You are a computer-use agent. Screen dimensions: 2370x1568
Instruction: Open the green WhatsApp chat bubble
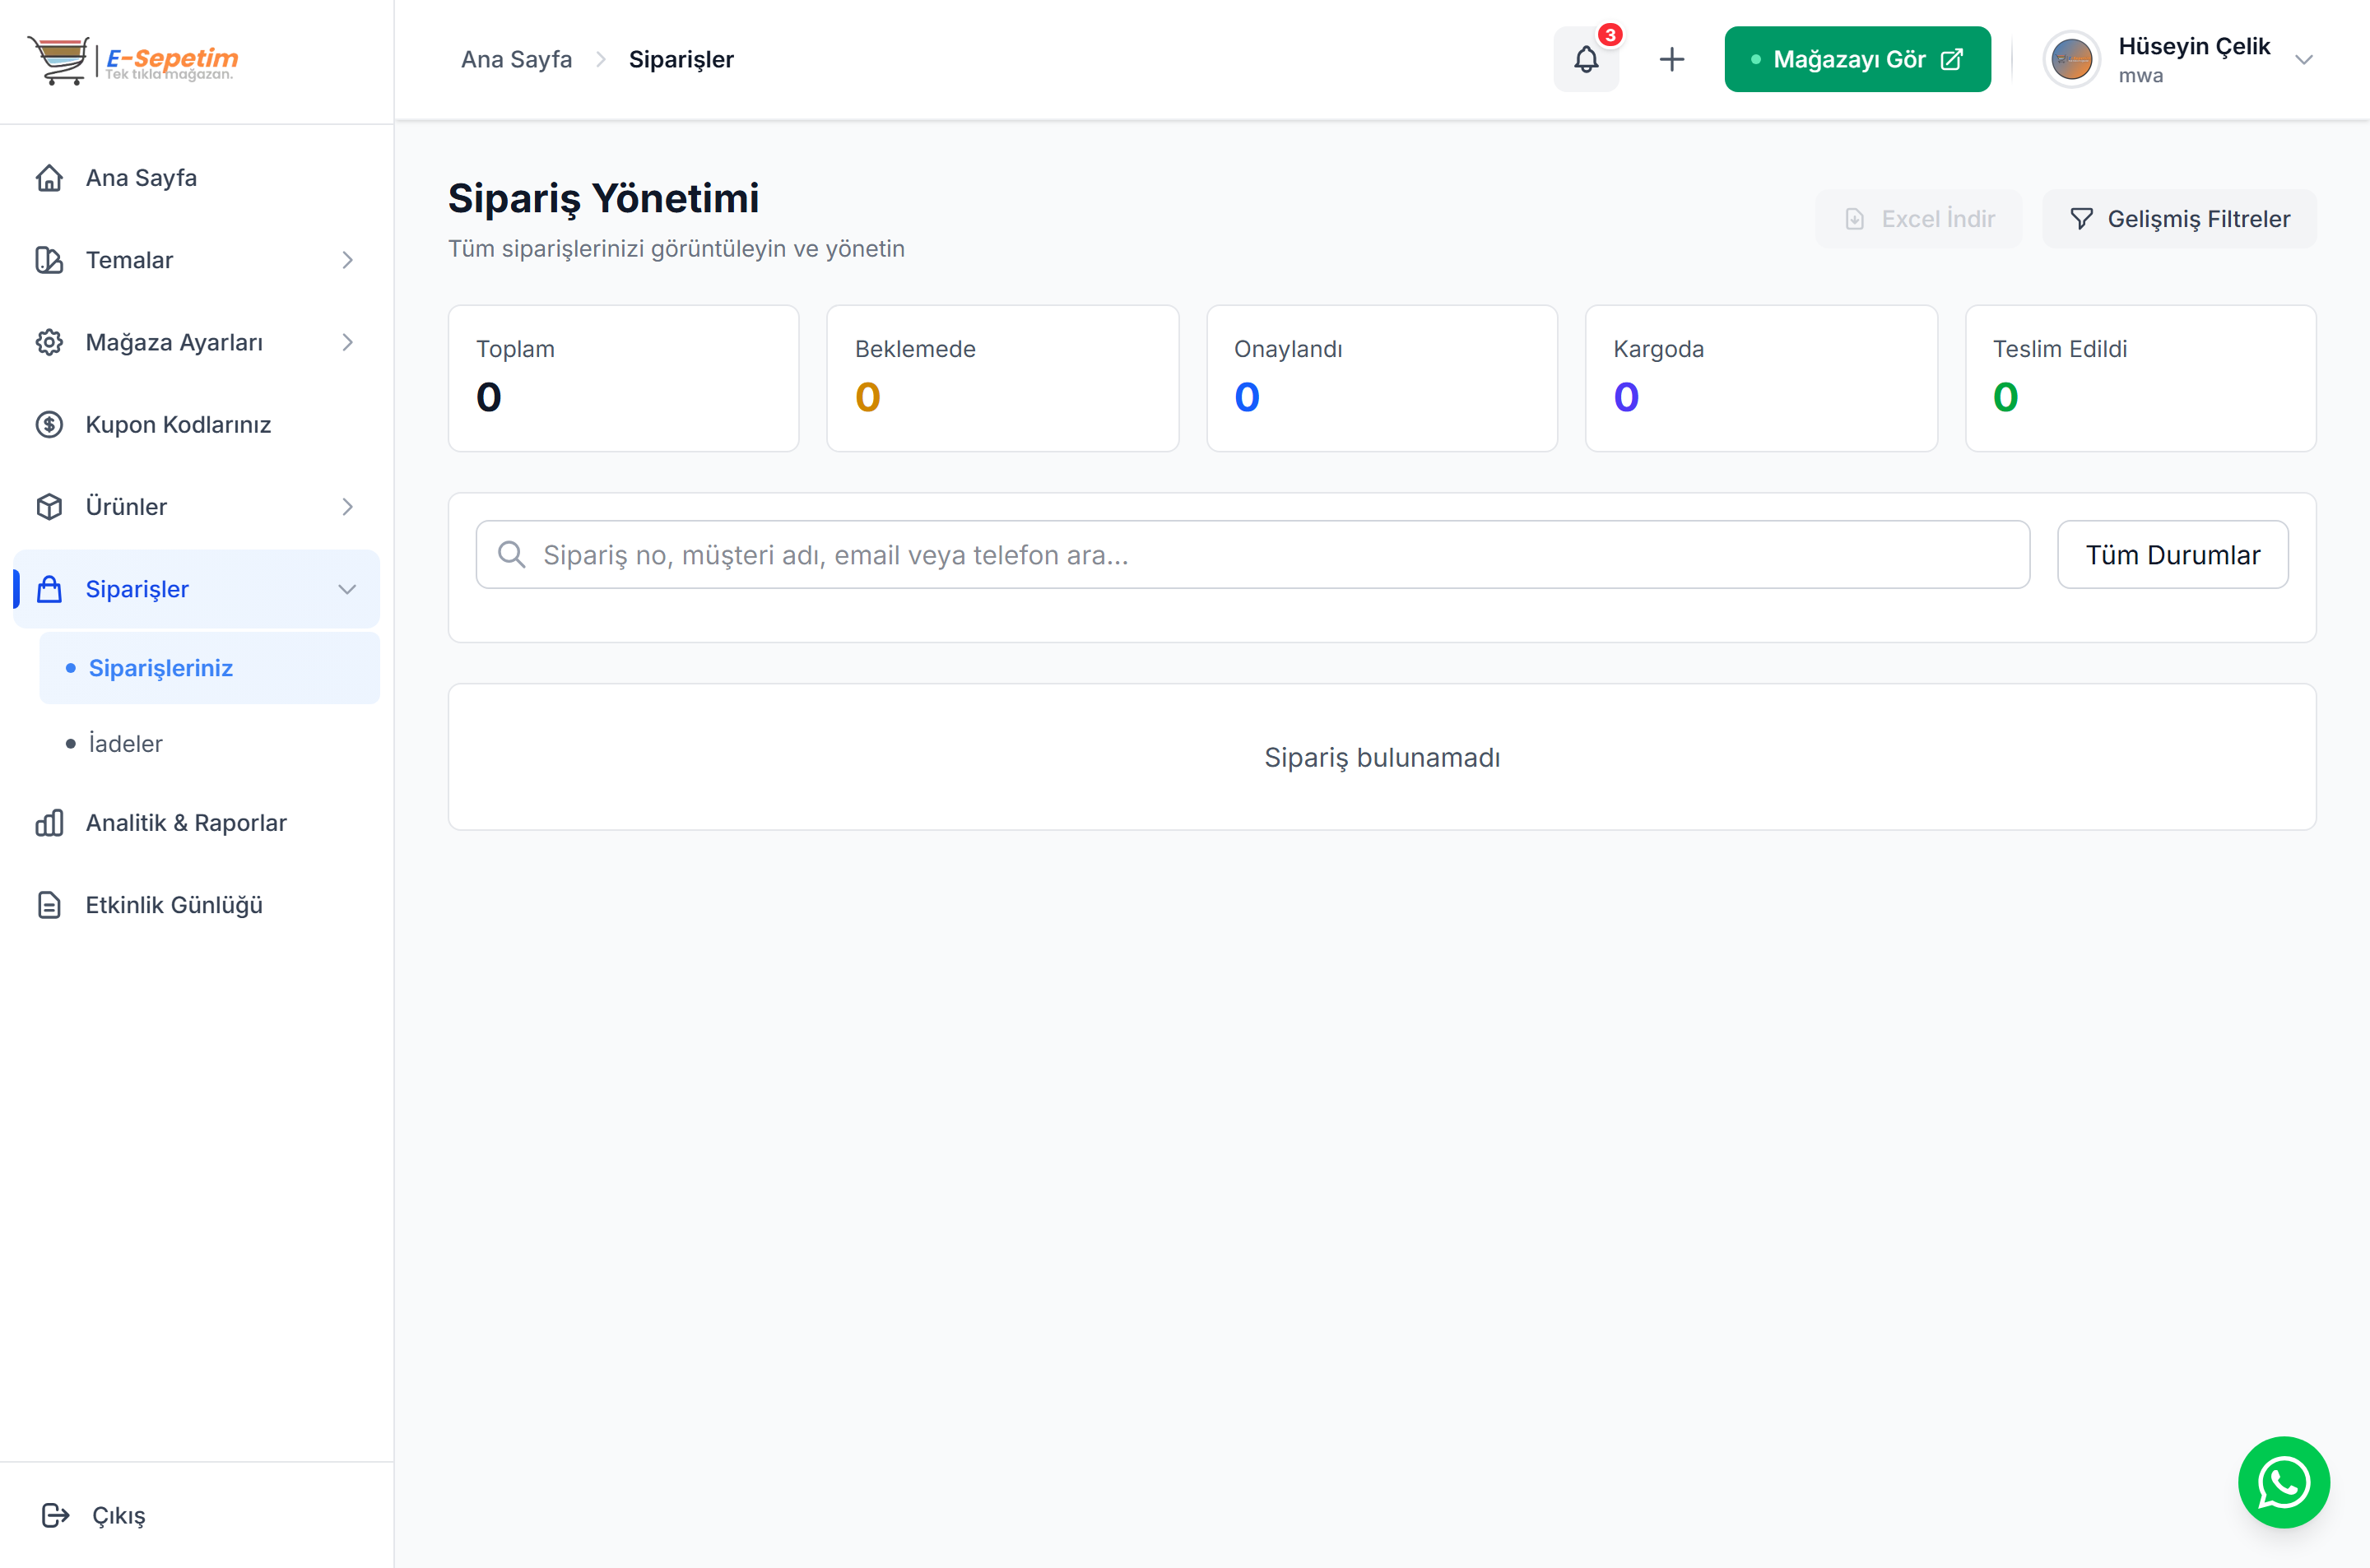2283,1482
